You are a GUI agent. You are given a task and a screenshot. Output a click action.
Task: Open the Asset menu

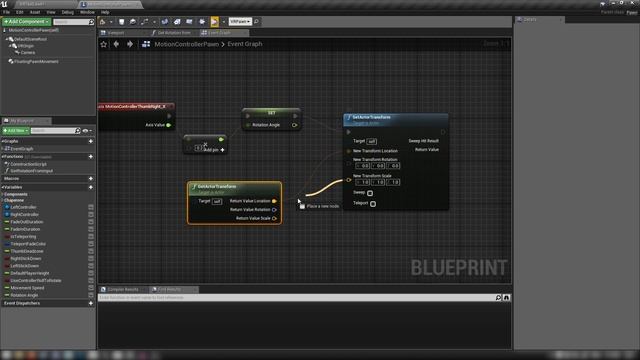click(35, 12)
